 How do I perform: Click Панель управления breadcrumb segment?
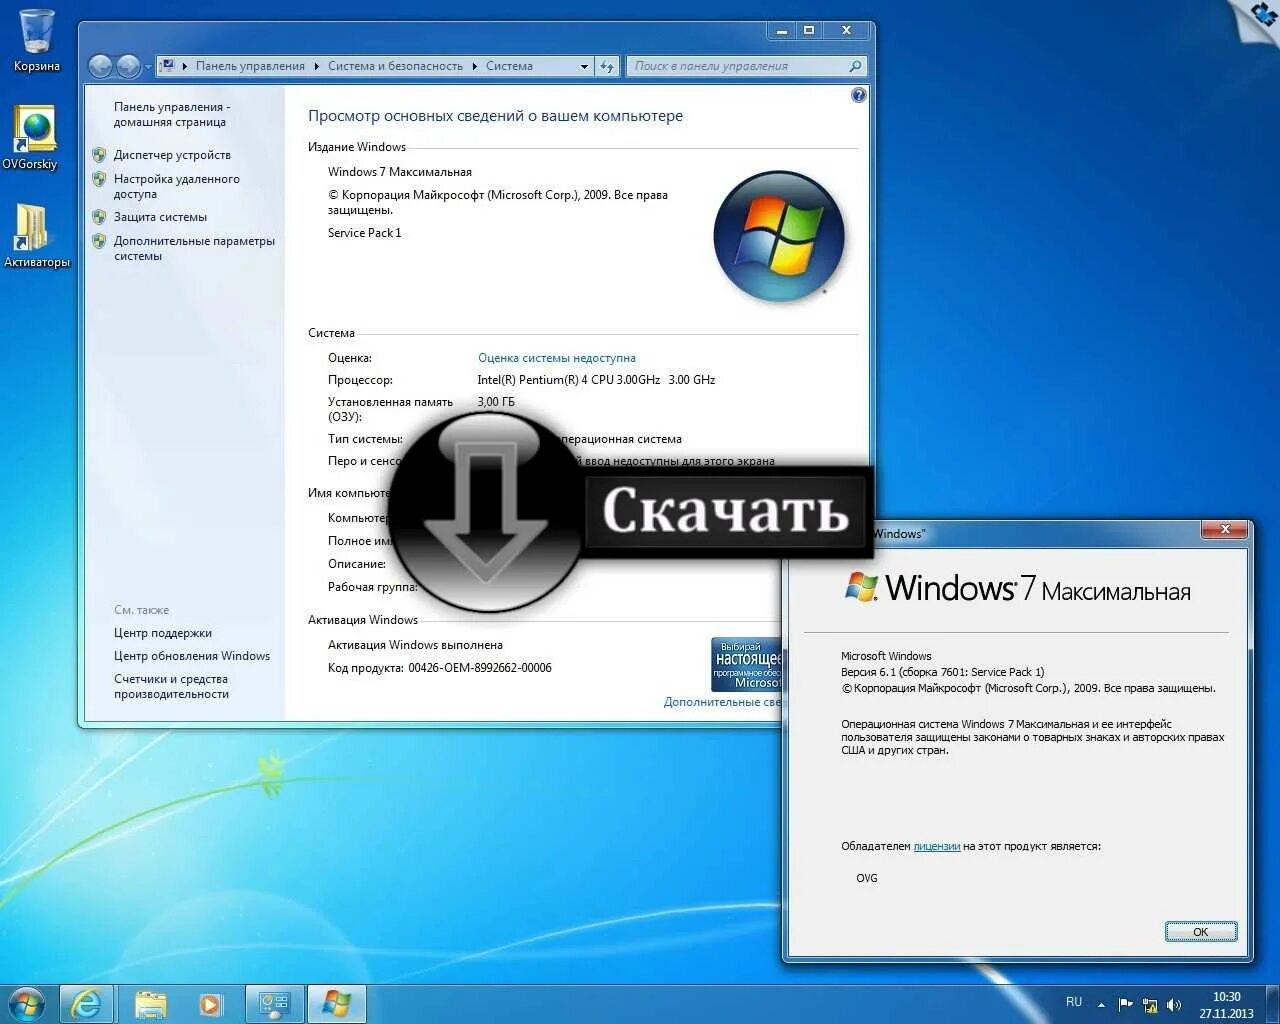pos(250,66)
